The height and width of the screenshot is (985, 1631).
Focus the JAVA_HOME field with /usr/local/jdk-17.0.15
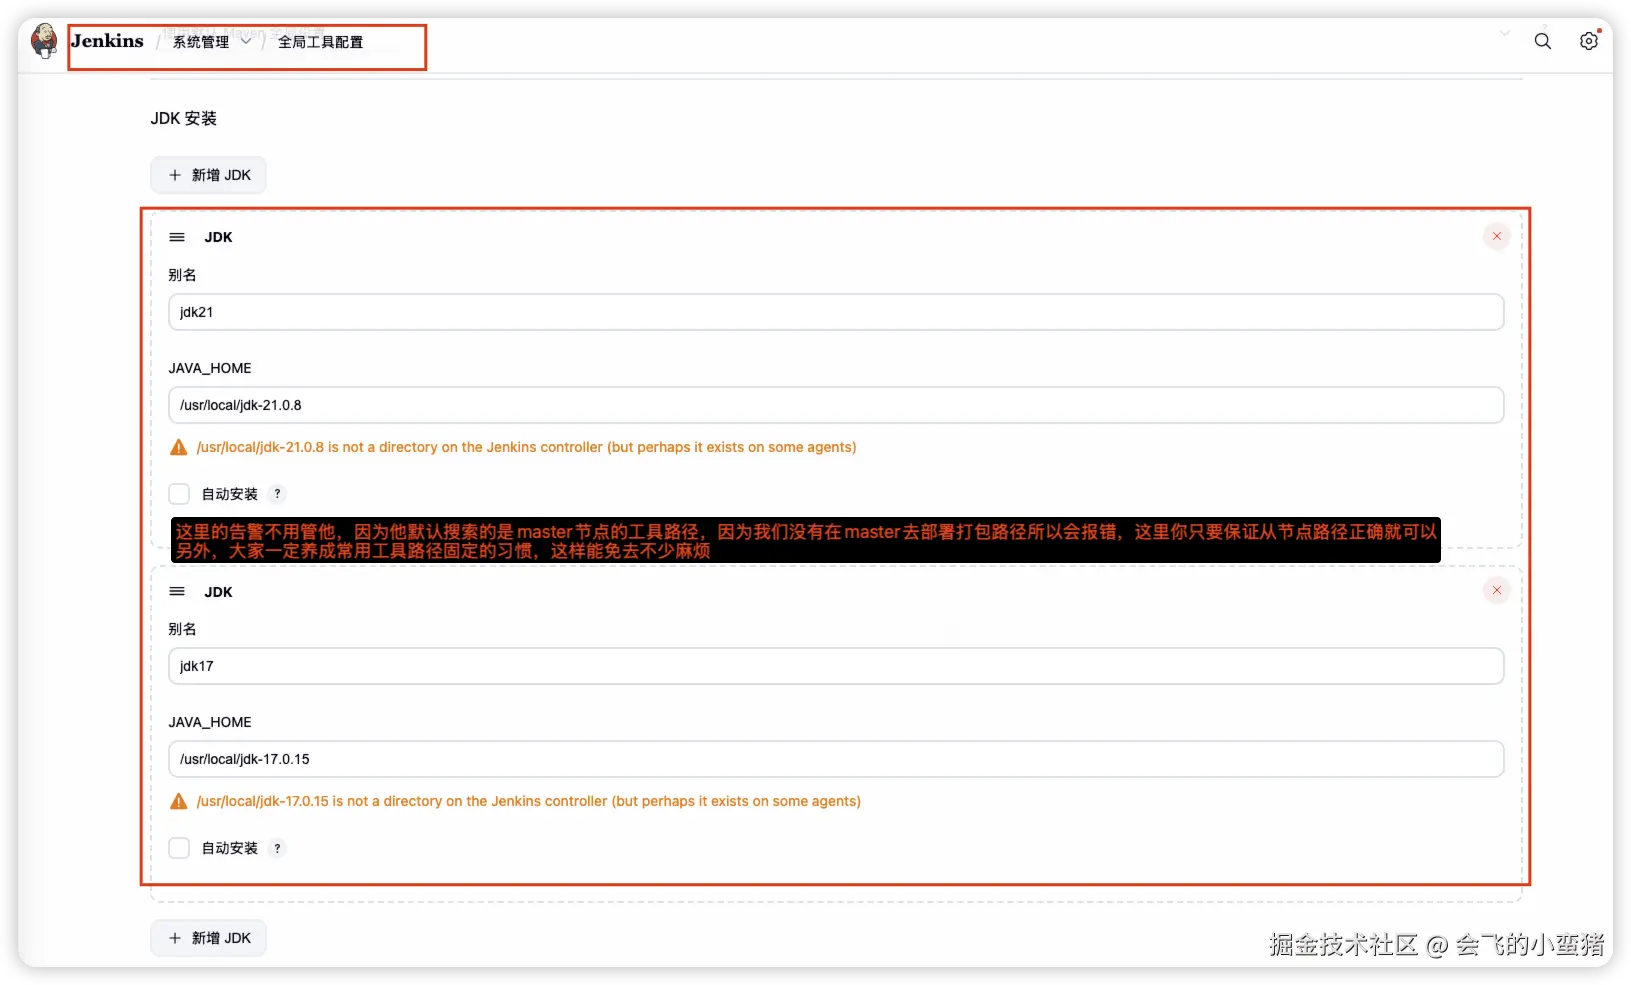836,759
